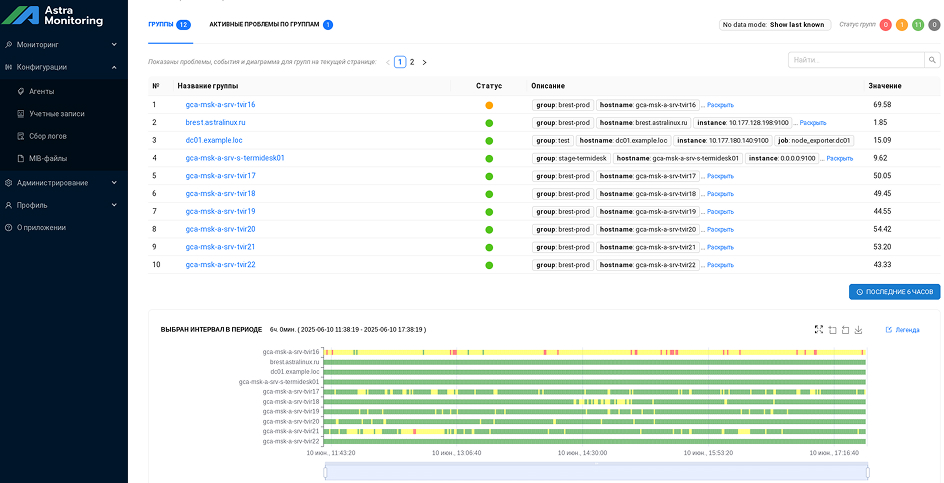
Task: Open Агенты via its sidebar icon
Action: coord(20,92)
